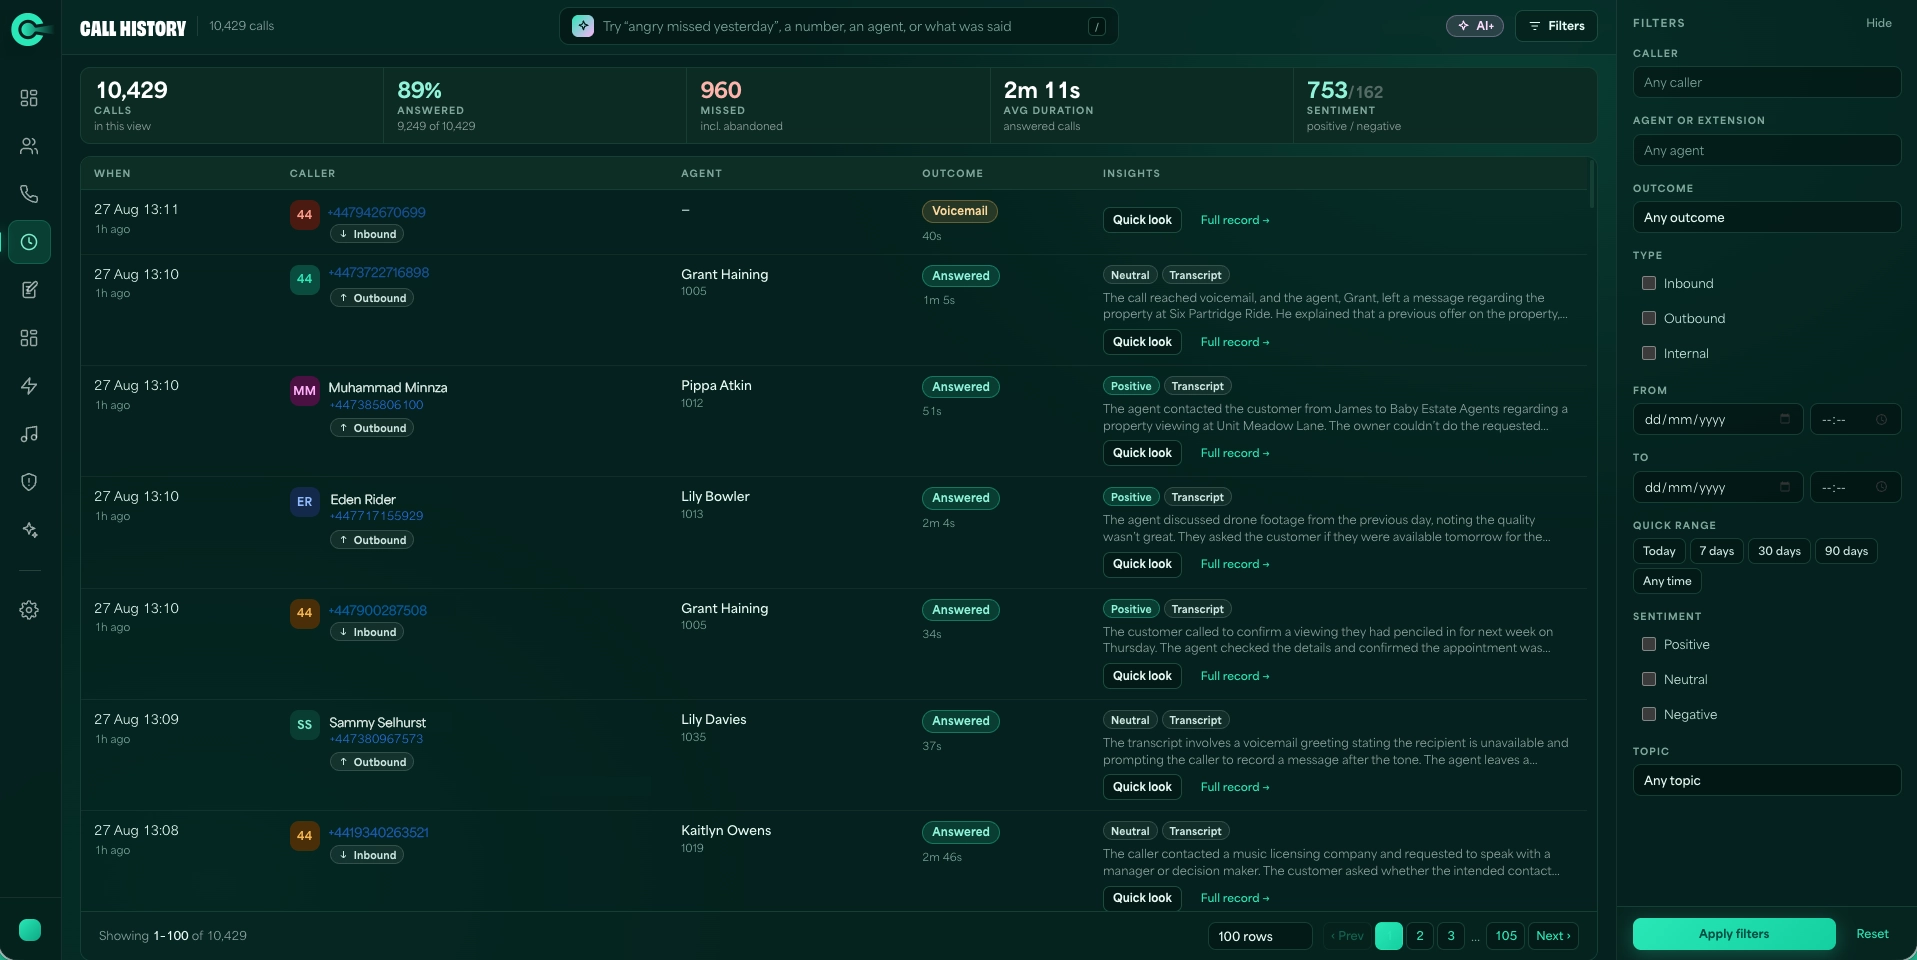The height and width of the screenshot is (960, 1917).
Task: Open the lightning bolt icon in sidebar
Action: click(29, 386)
